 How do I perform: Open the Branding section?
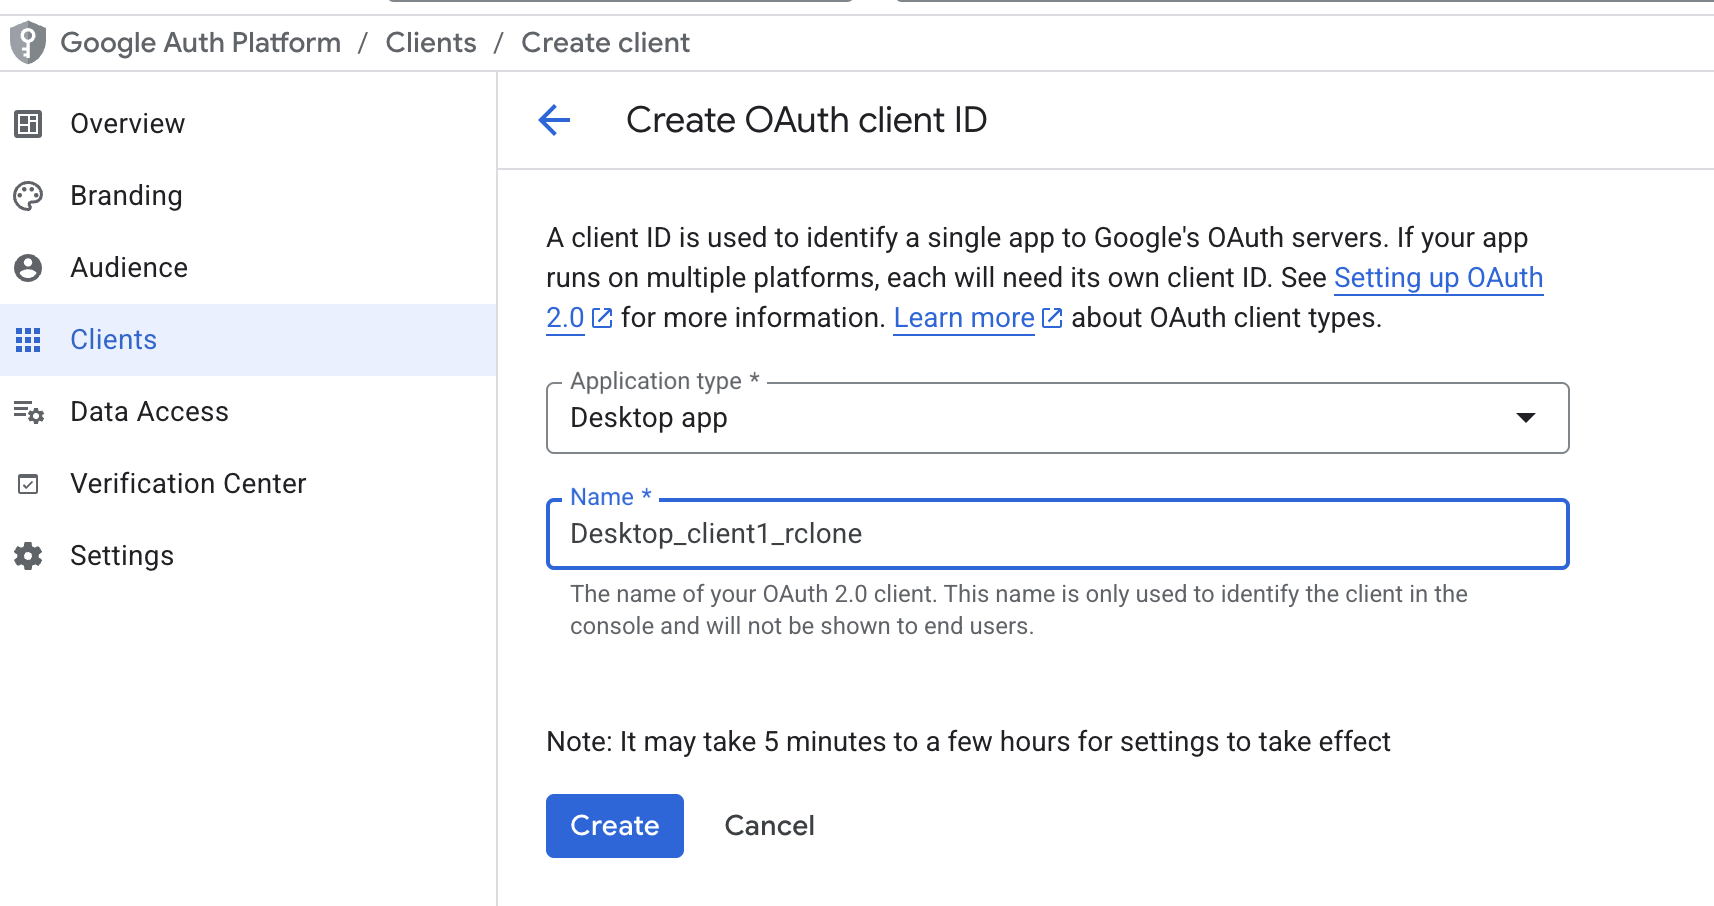point(248,196)
